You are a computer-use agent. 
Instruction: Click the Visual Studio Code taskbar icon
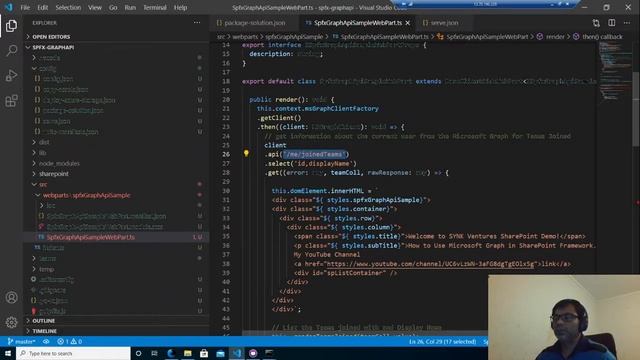(x=236, y=353)
